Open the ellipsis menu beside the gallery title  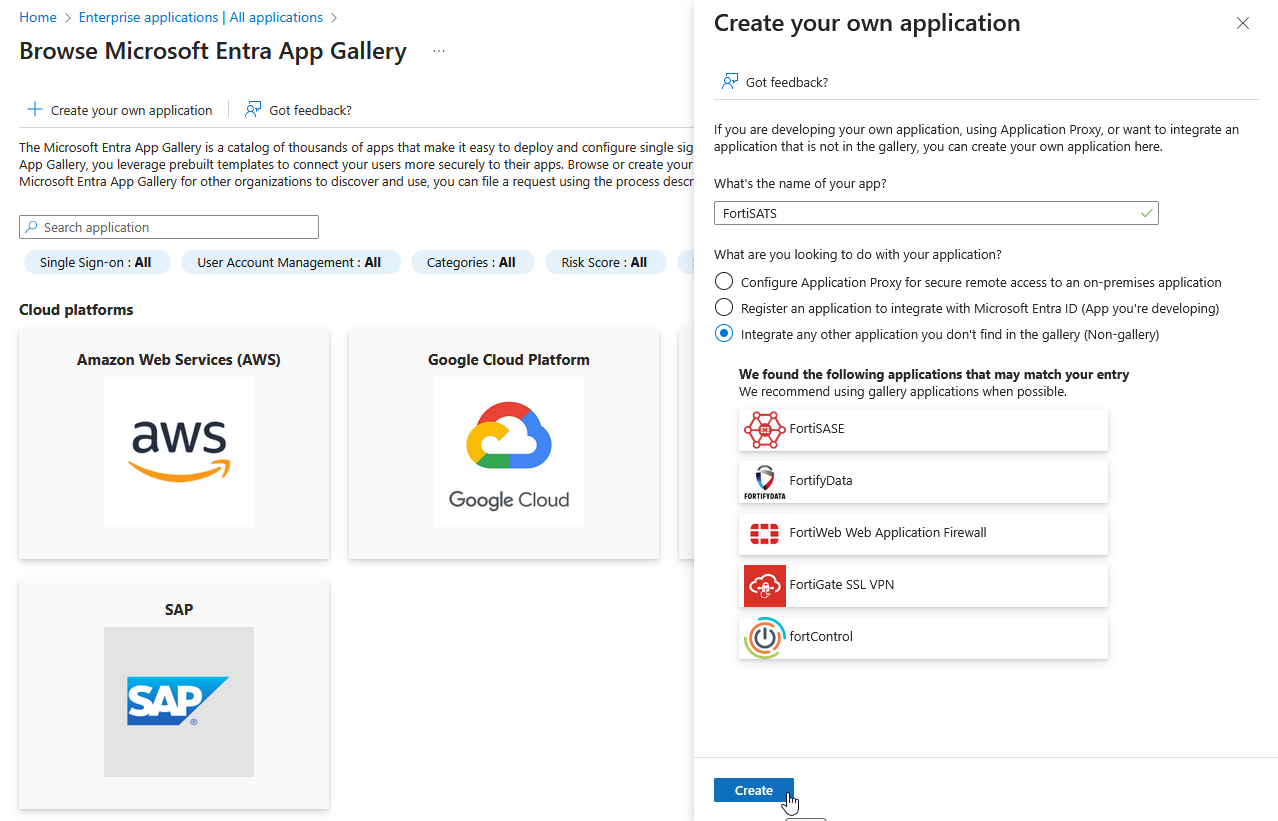(x=439, y=51)
